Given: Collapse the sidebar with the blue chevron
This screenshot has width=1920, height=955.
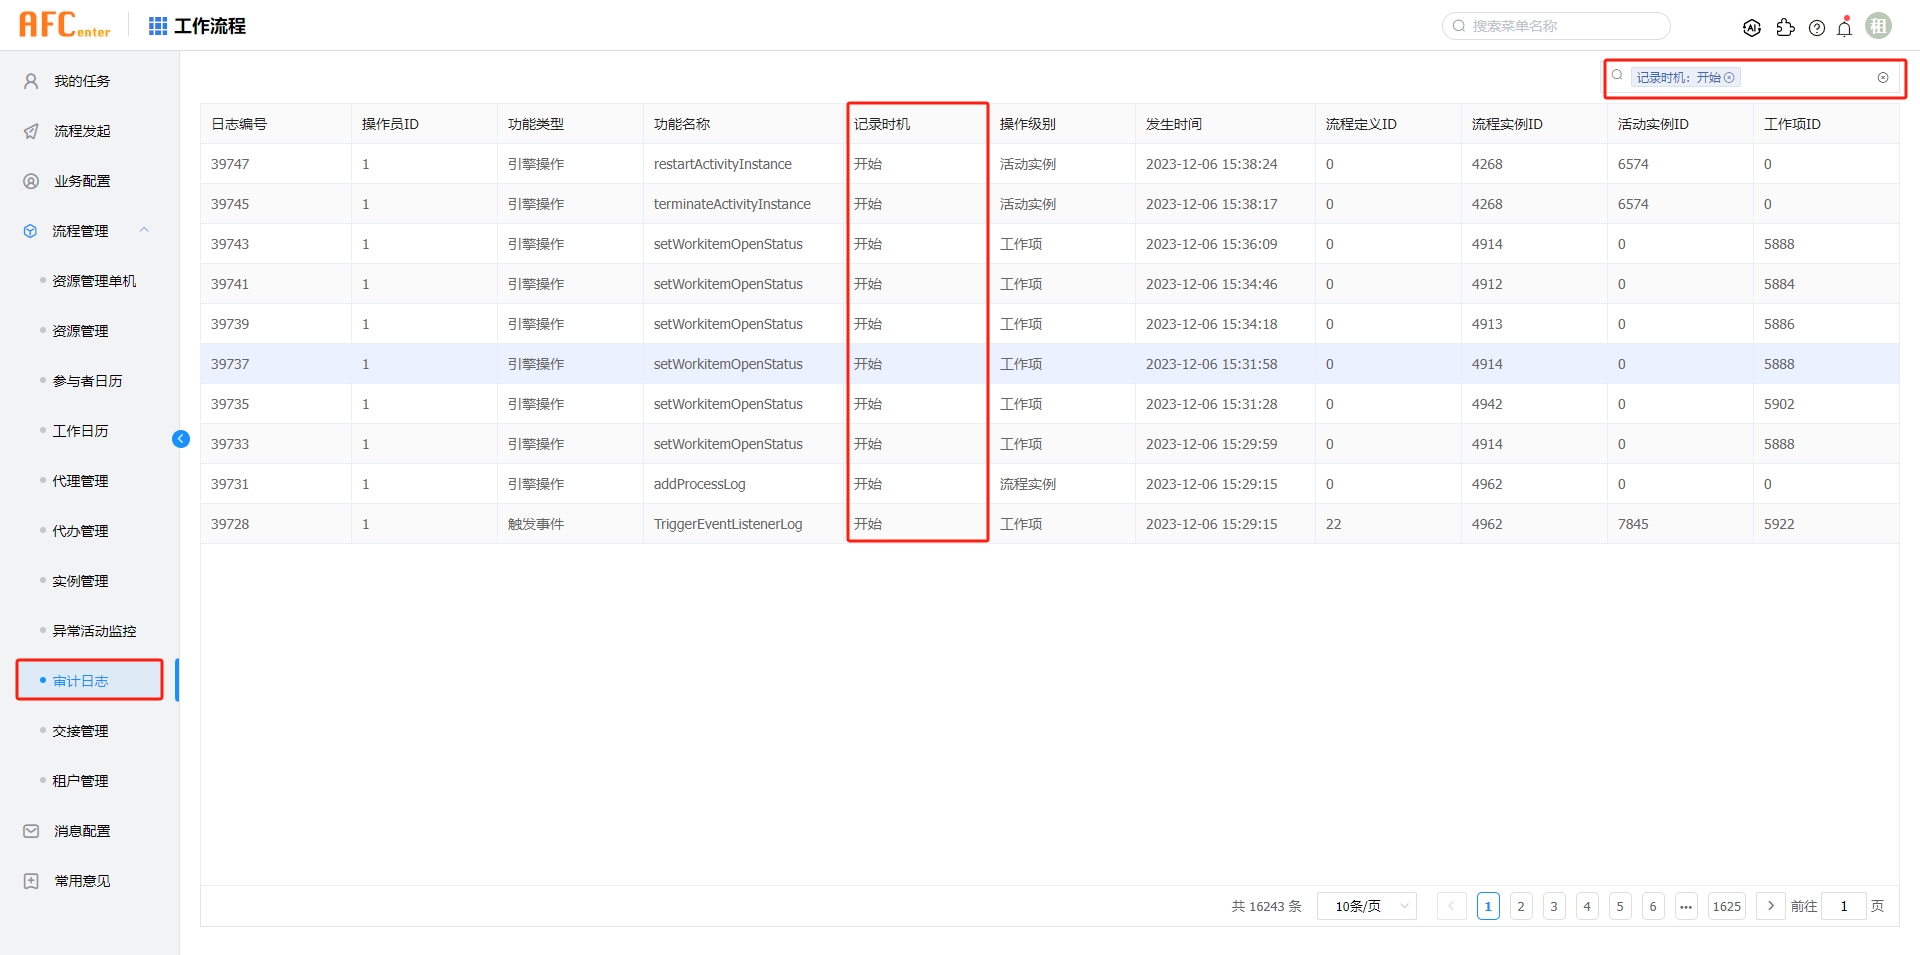Looking at the screenshot, I should [x=181, y=439].
